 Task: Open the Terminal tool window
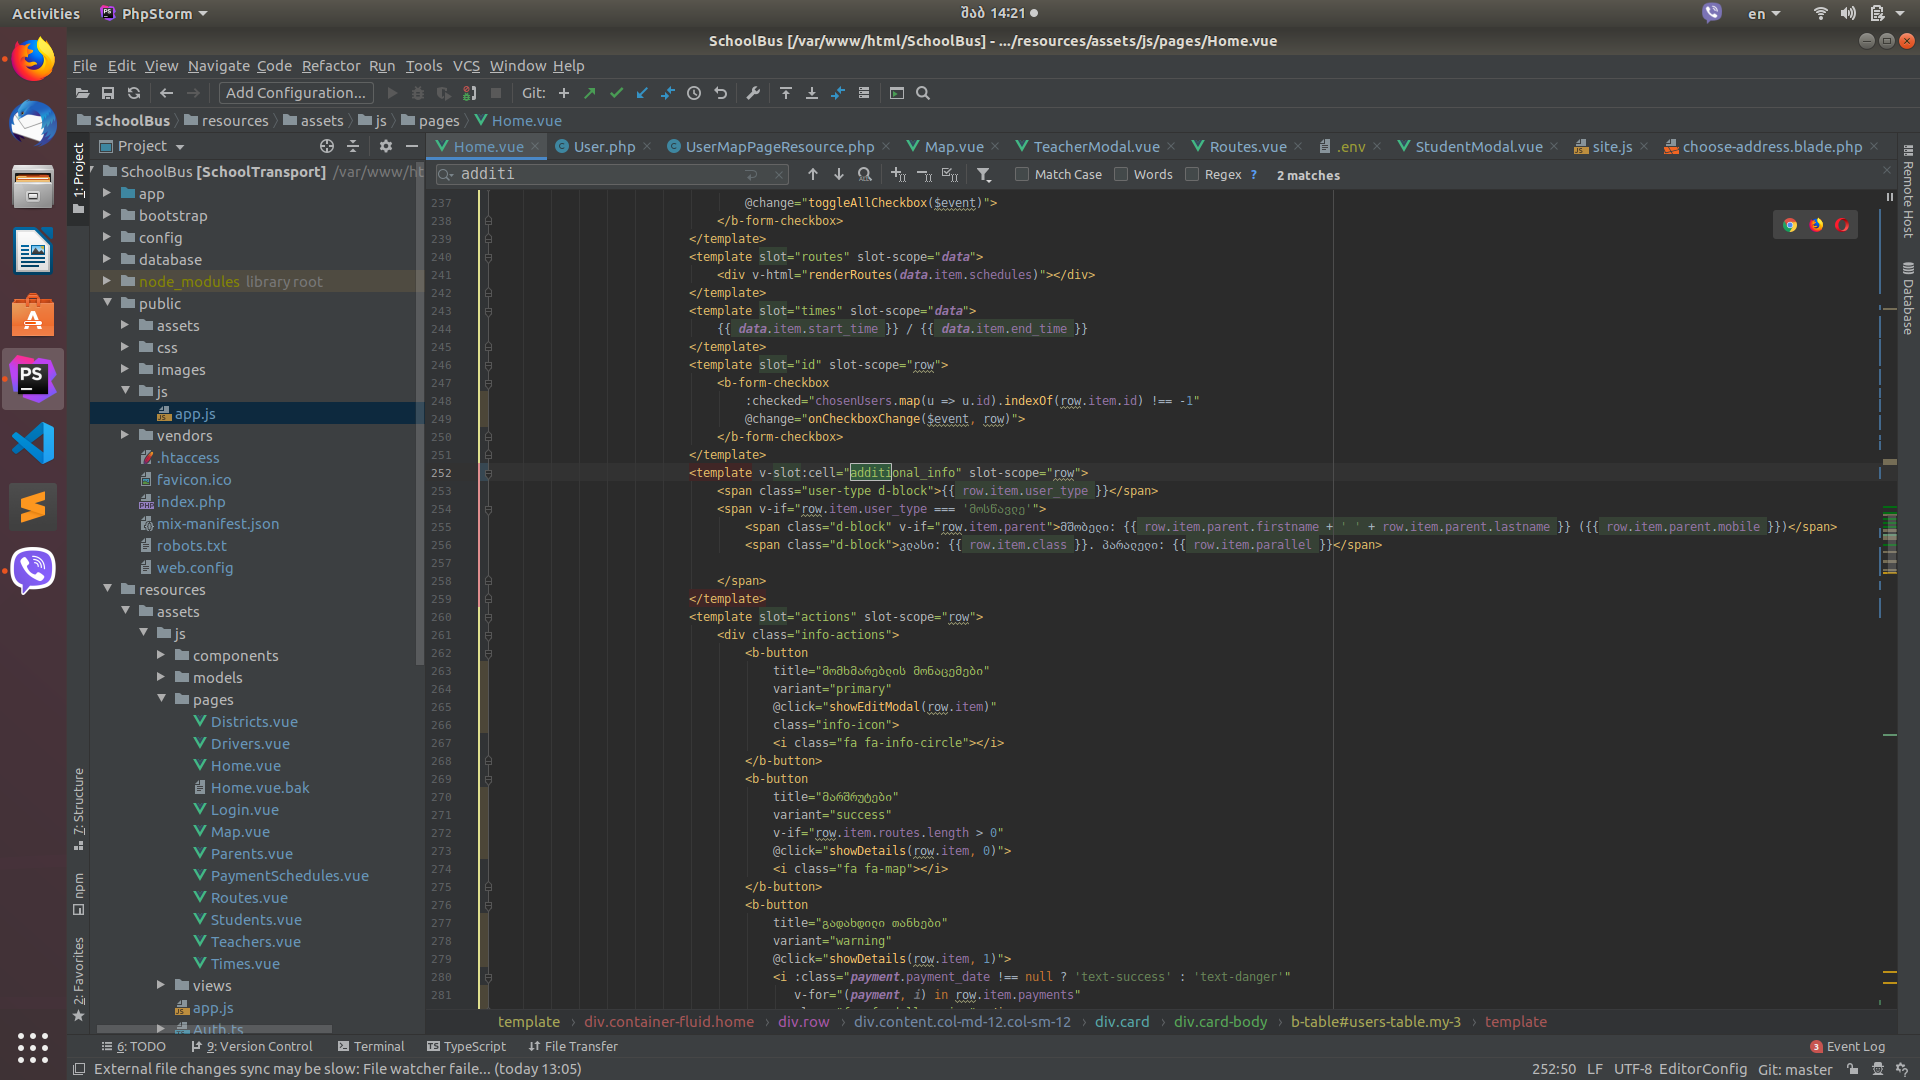pyautogui.click(x=371, y=1046)
